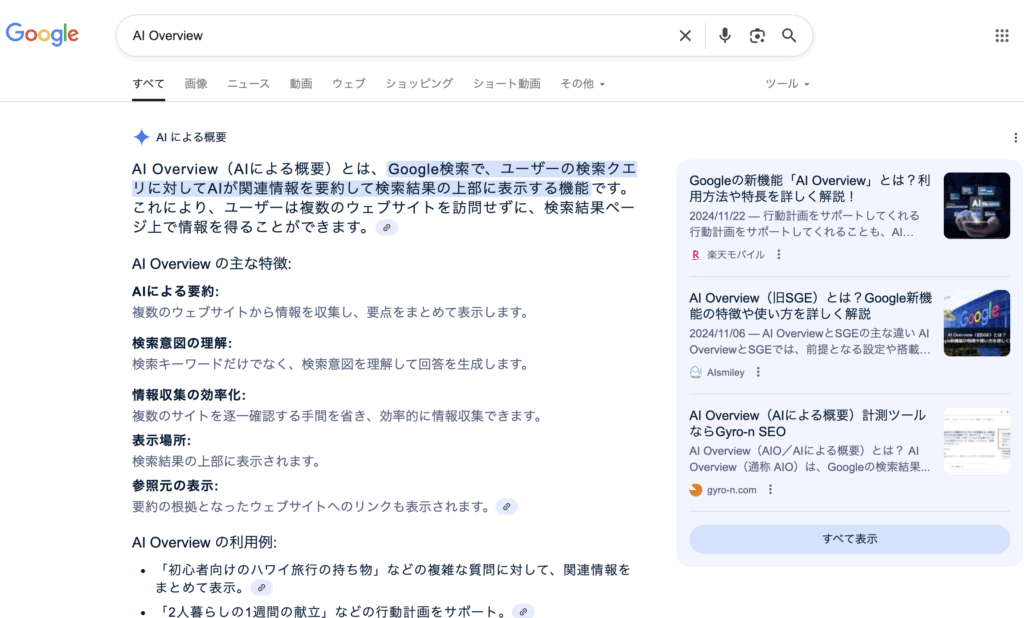The height and width of the screenshot is (618, 1024).
Task: Click the すべて表示 button
Action: [x=850, y=540]
